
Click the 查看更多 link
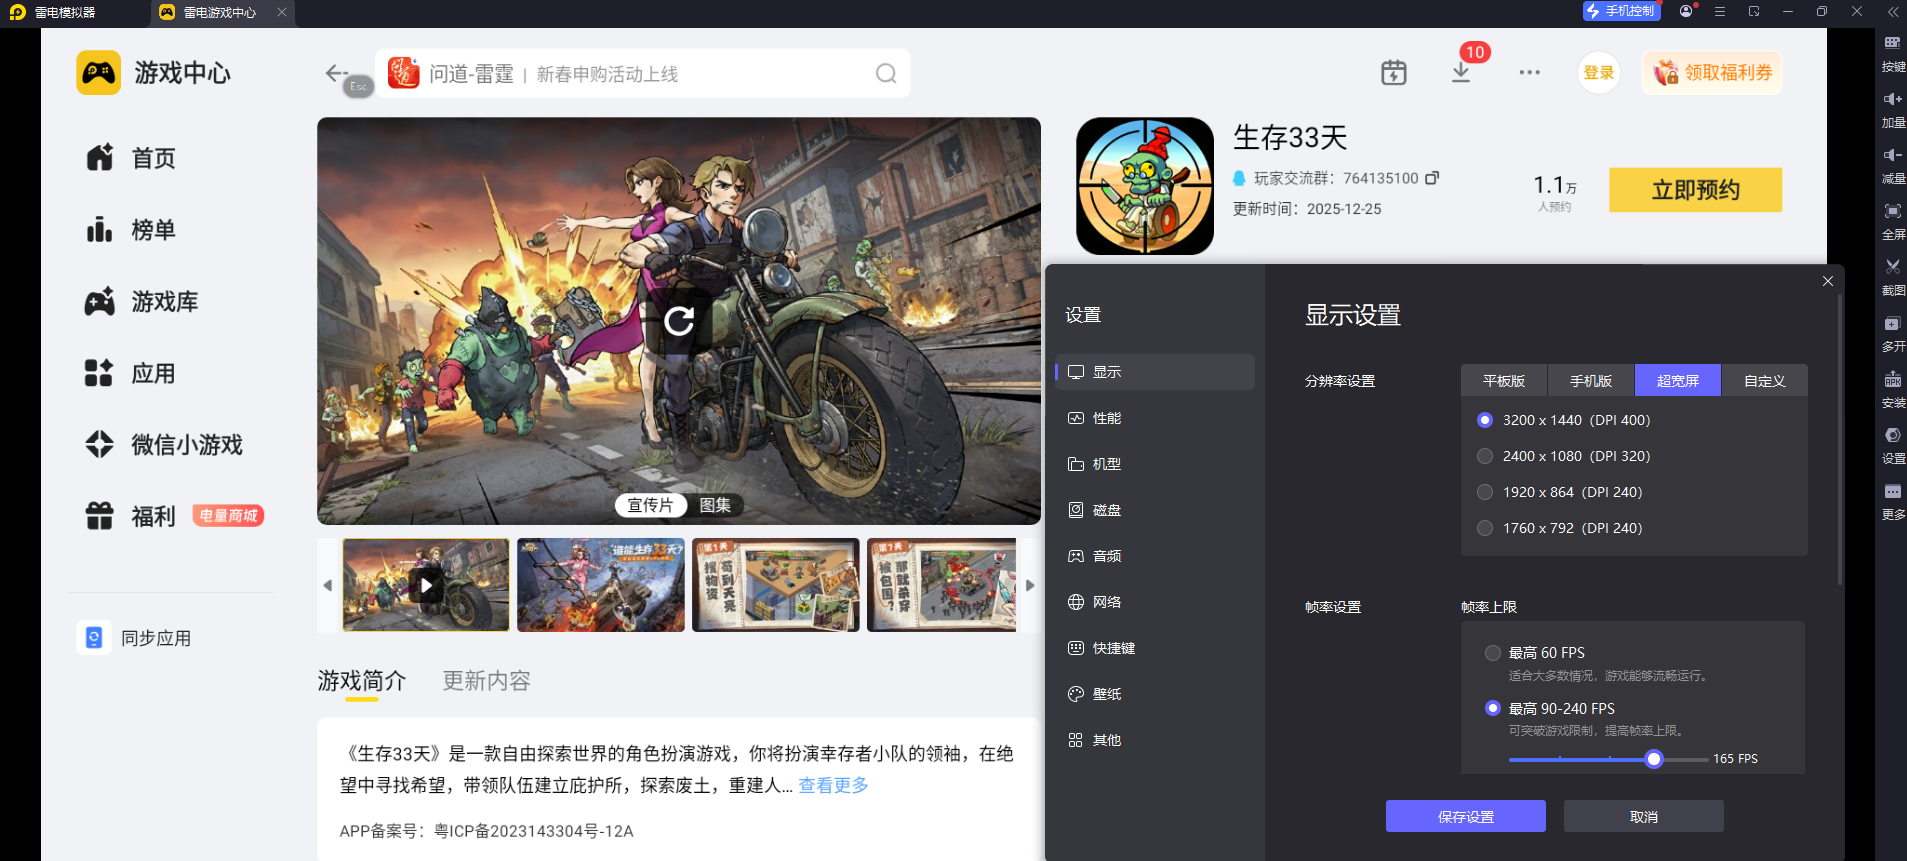(833, 786)
